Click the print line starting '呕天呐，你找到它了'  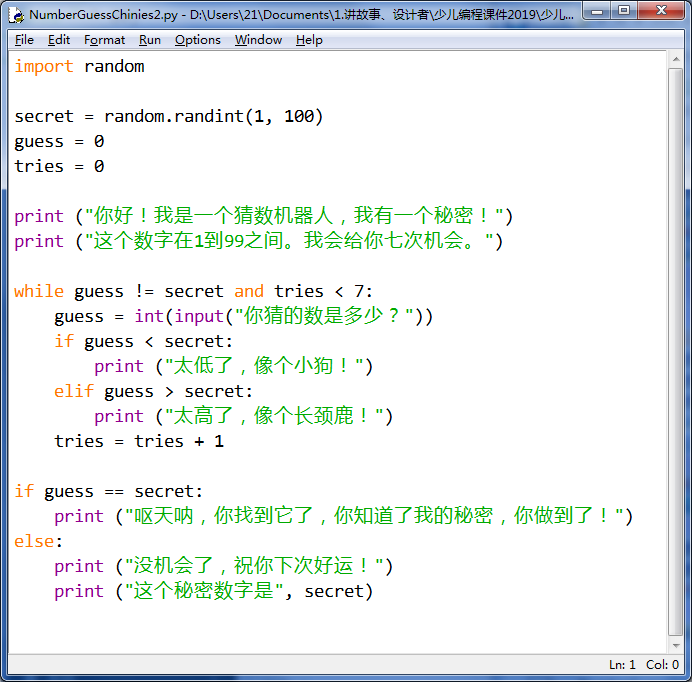click(x=344, y=516)
